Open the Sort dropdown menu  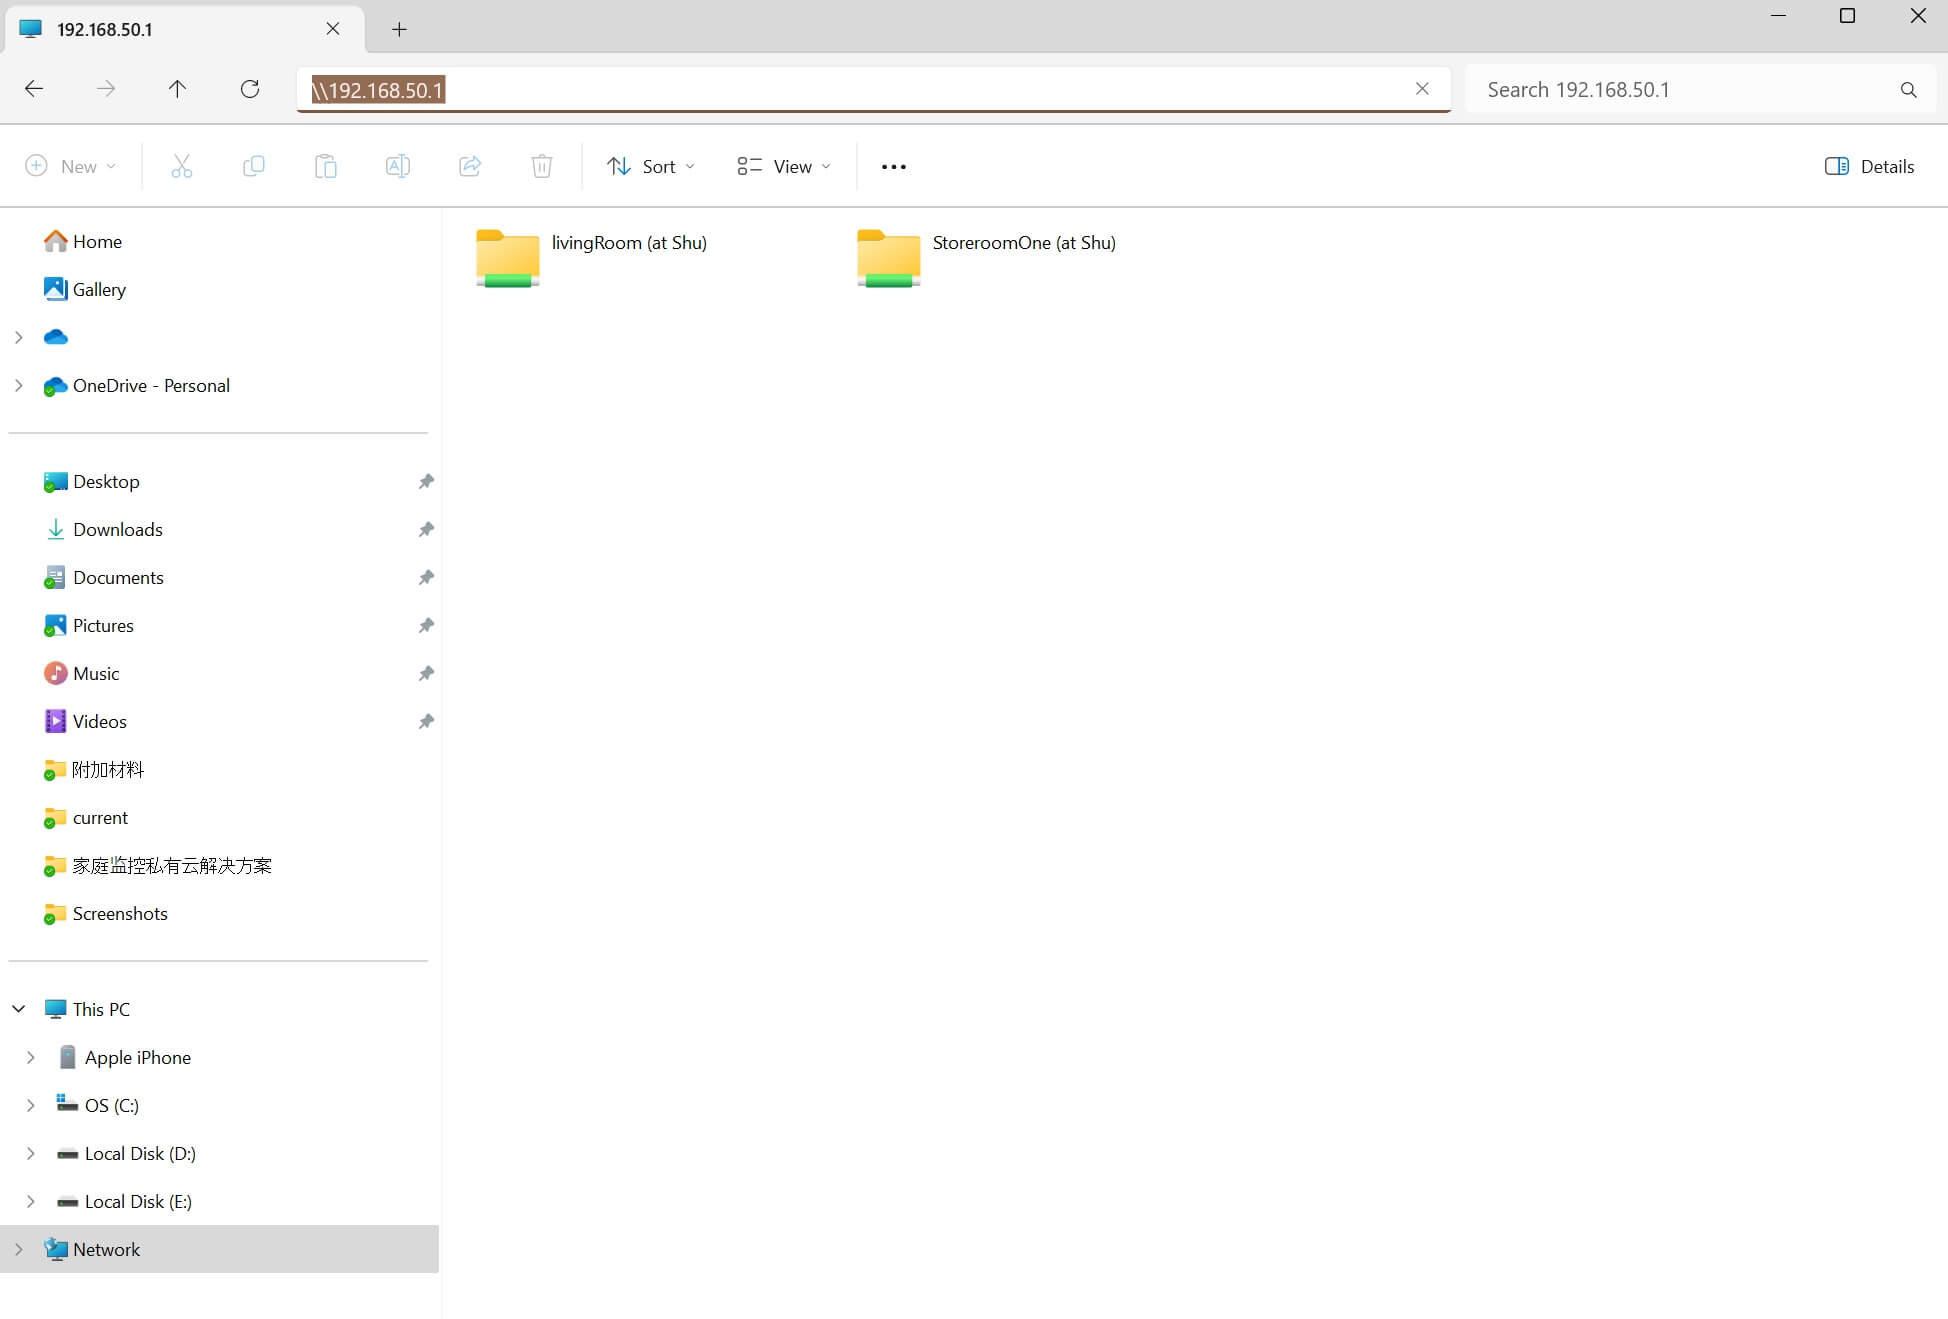[651, 166]
